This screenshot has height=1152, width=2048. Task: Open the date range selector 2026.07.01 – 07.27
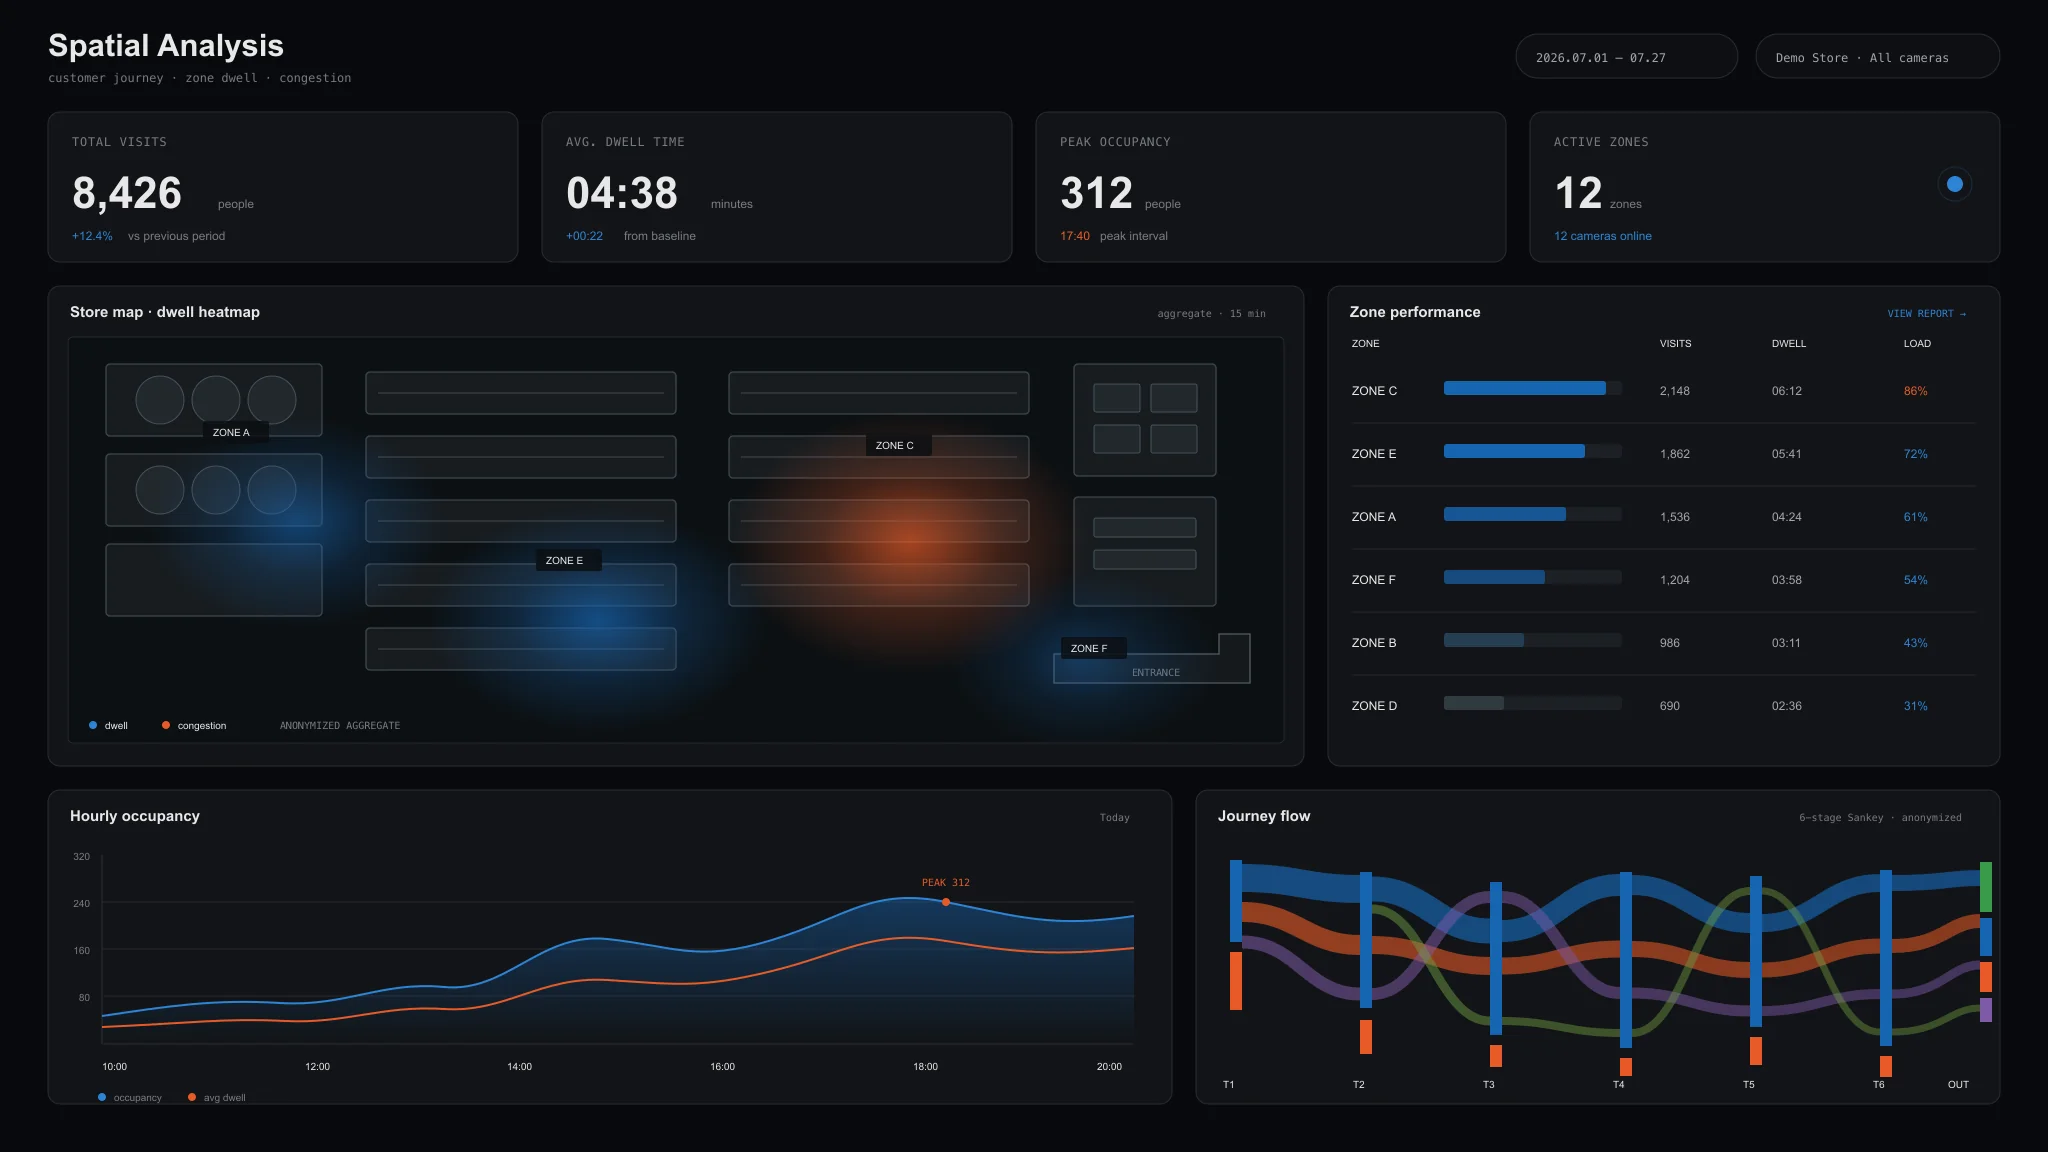1626,57
